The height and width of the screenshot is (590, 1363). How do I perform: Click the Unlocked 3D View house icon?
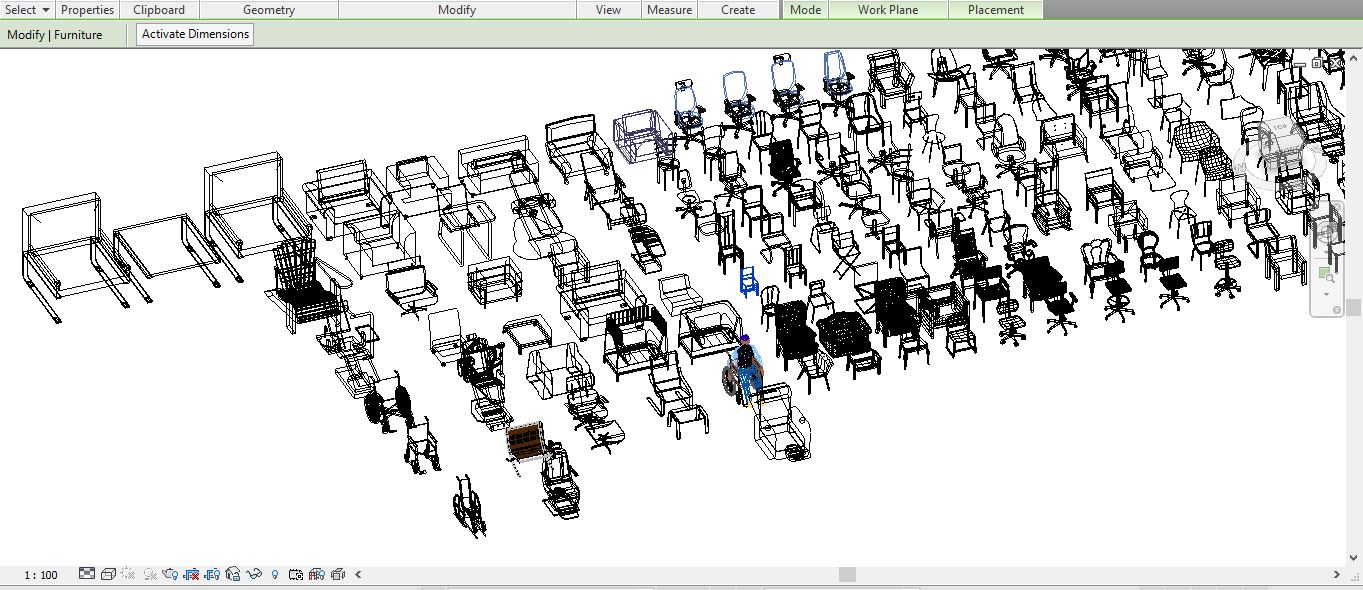click(233, 574)
